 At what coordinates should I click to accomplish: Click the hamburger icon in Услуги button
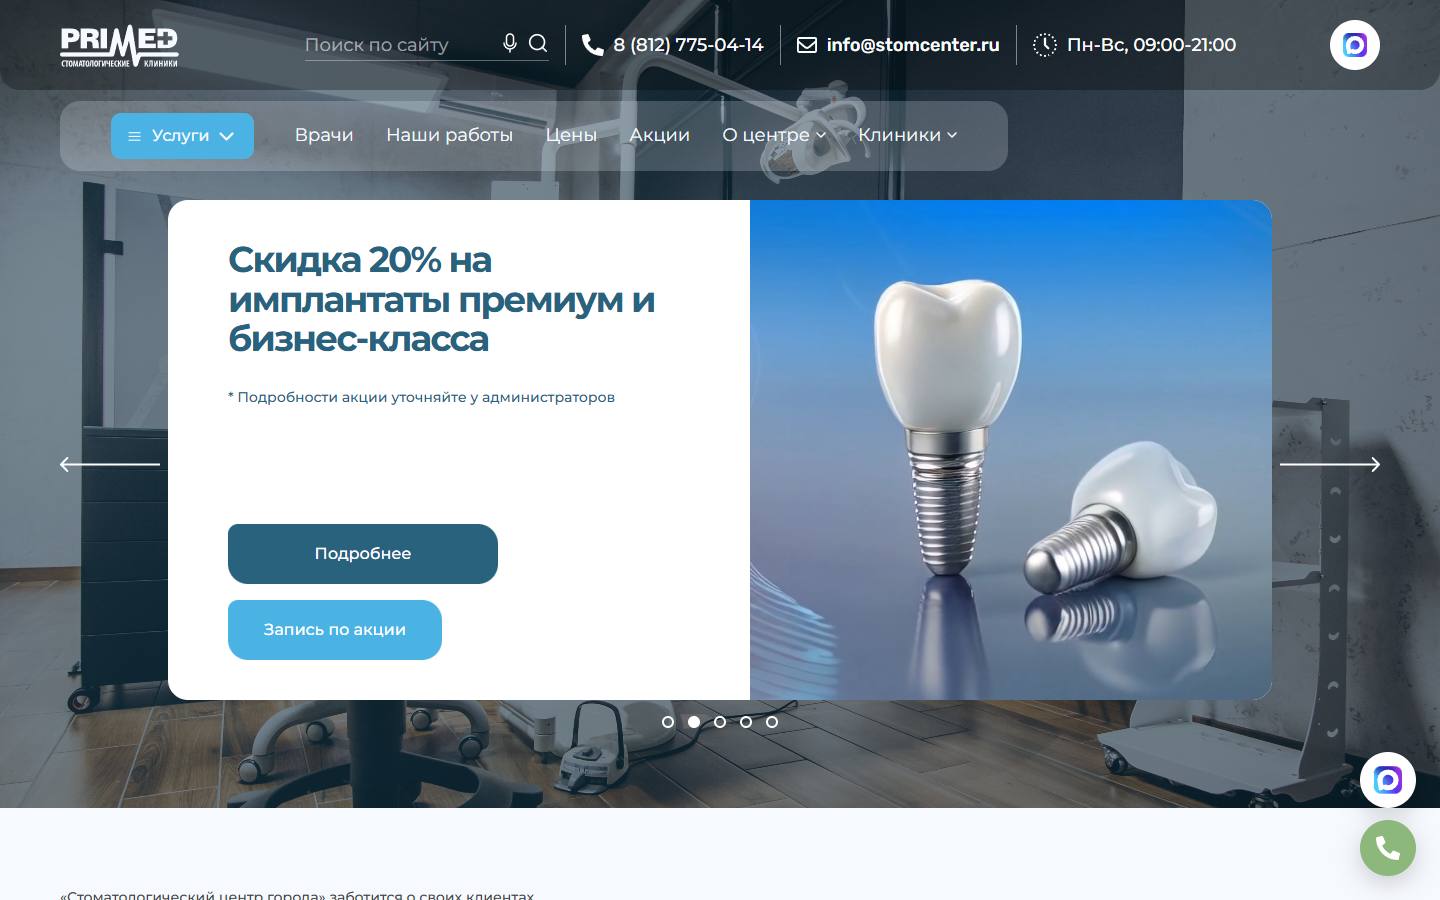134,137
